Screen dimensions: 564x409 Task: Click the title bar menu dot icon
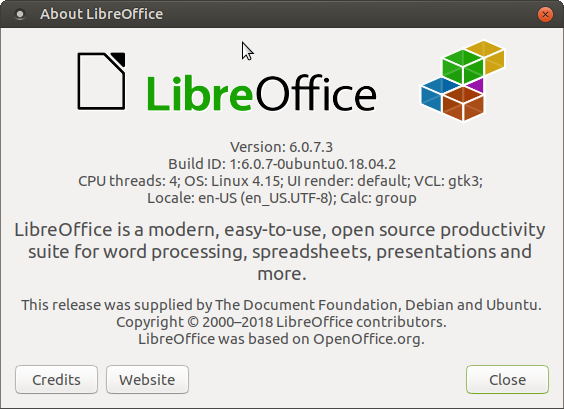click(20, 14)
